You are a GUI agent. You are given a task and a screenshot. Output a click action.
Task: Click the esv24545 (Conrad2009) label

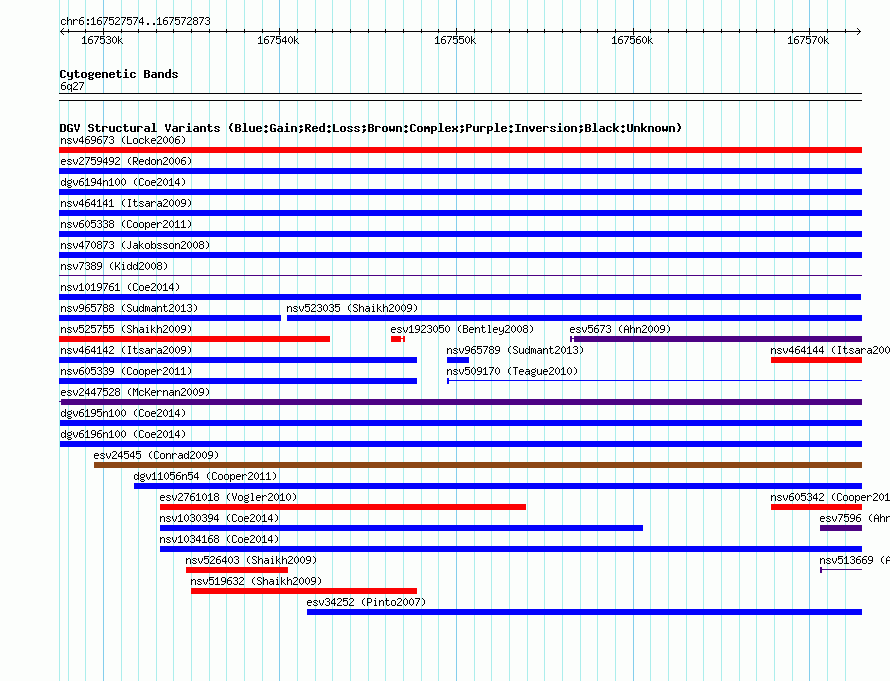156,455
